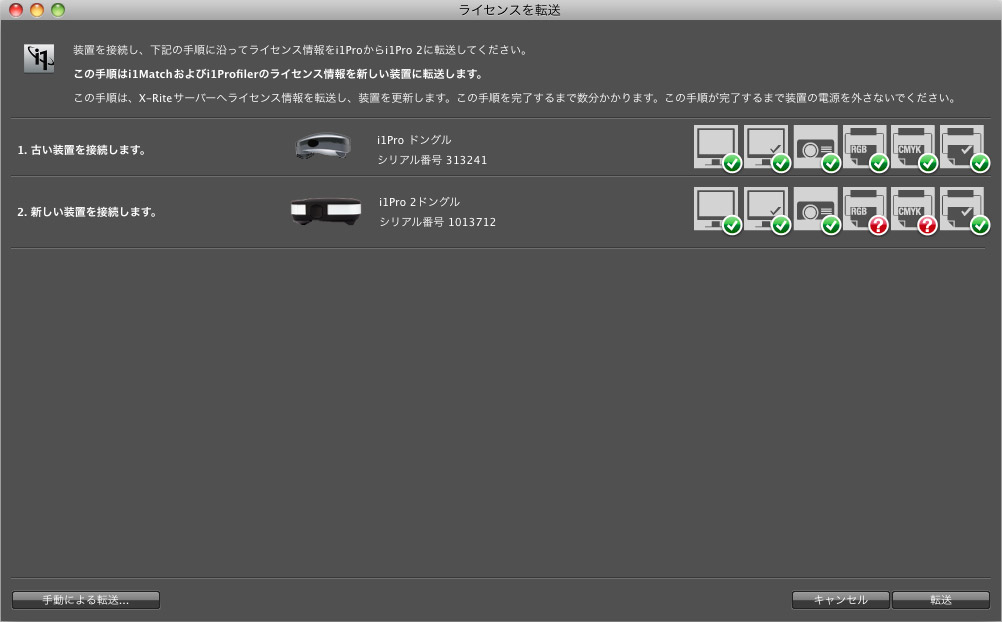Image resolution: width=1002 pixels, height=622 pixels.
Task: Click the キャンセル button
Action: coord(840,600)
